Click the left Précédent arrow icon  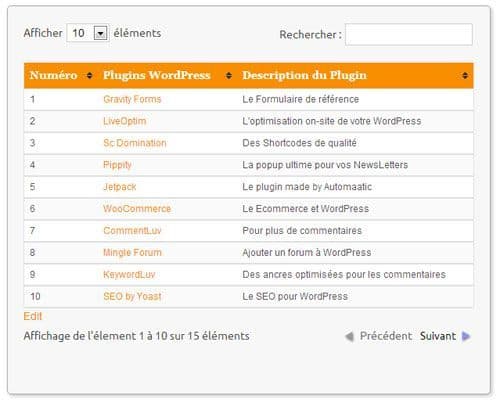349,336
